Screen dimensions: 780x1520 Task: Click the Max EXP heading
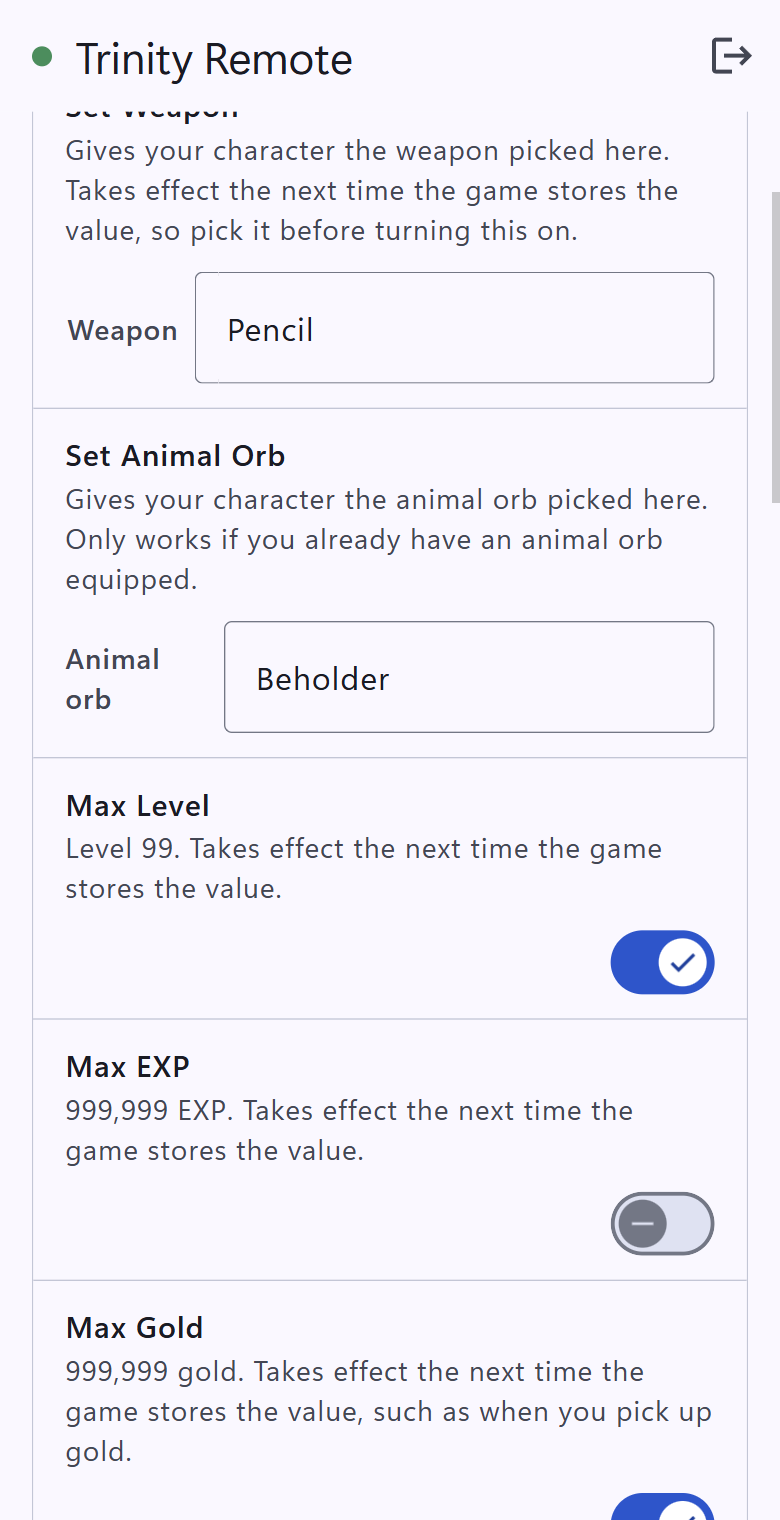click(128, 1067)
